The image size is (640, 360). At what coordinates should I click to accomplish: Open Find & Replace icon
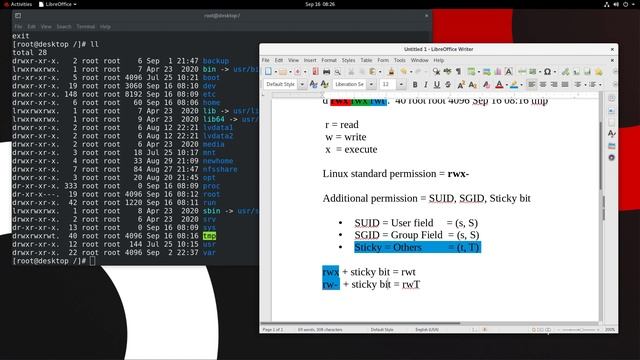[436, 72]
